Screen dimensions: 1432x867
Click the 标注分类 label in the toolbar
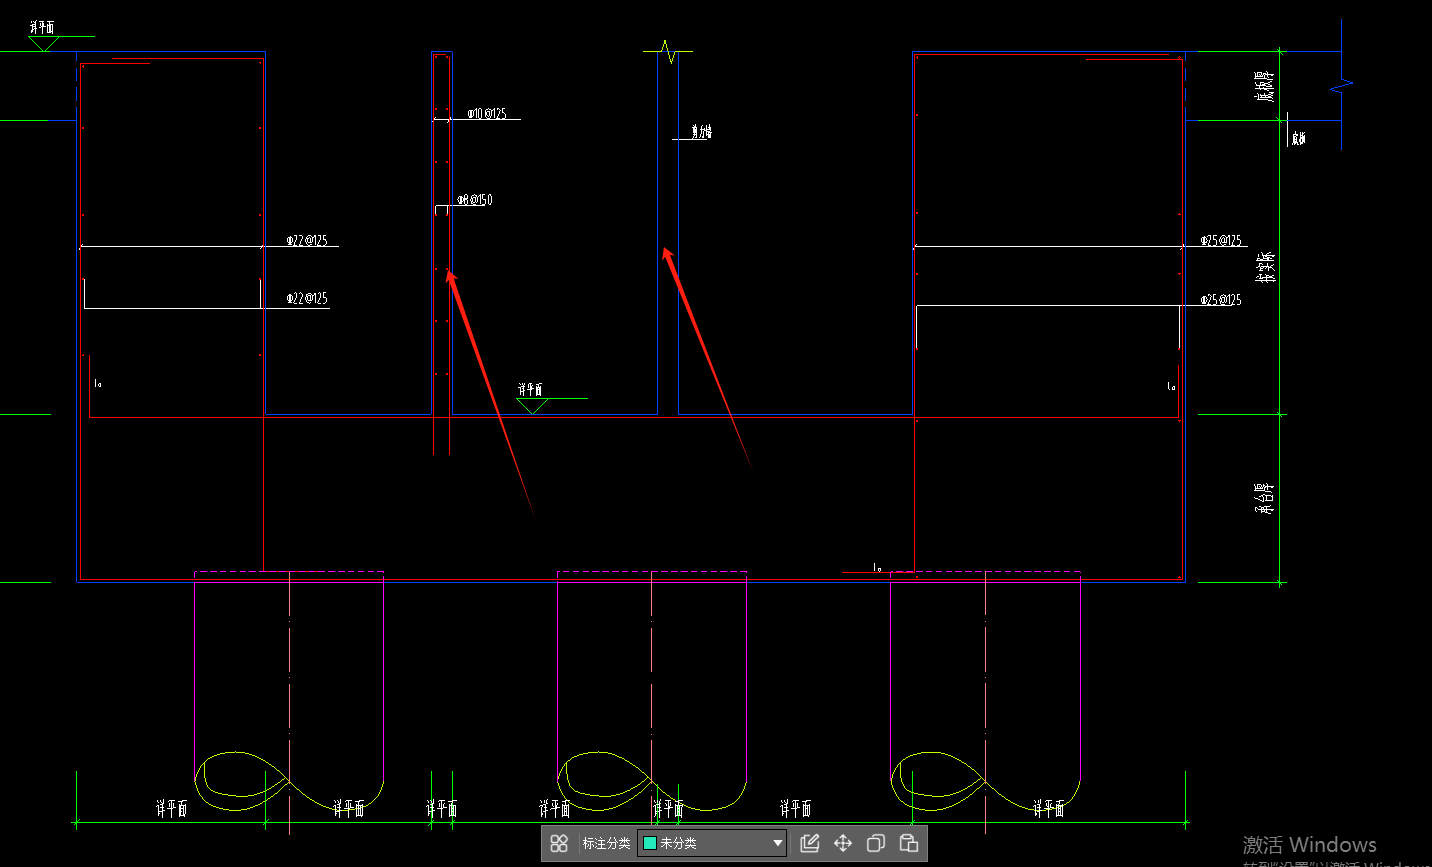(606, 843)
